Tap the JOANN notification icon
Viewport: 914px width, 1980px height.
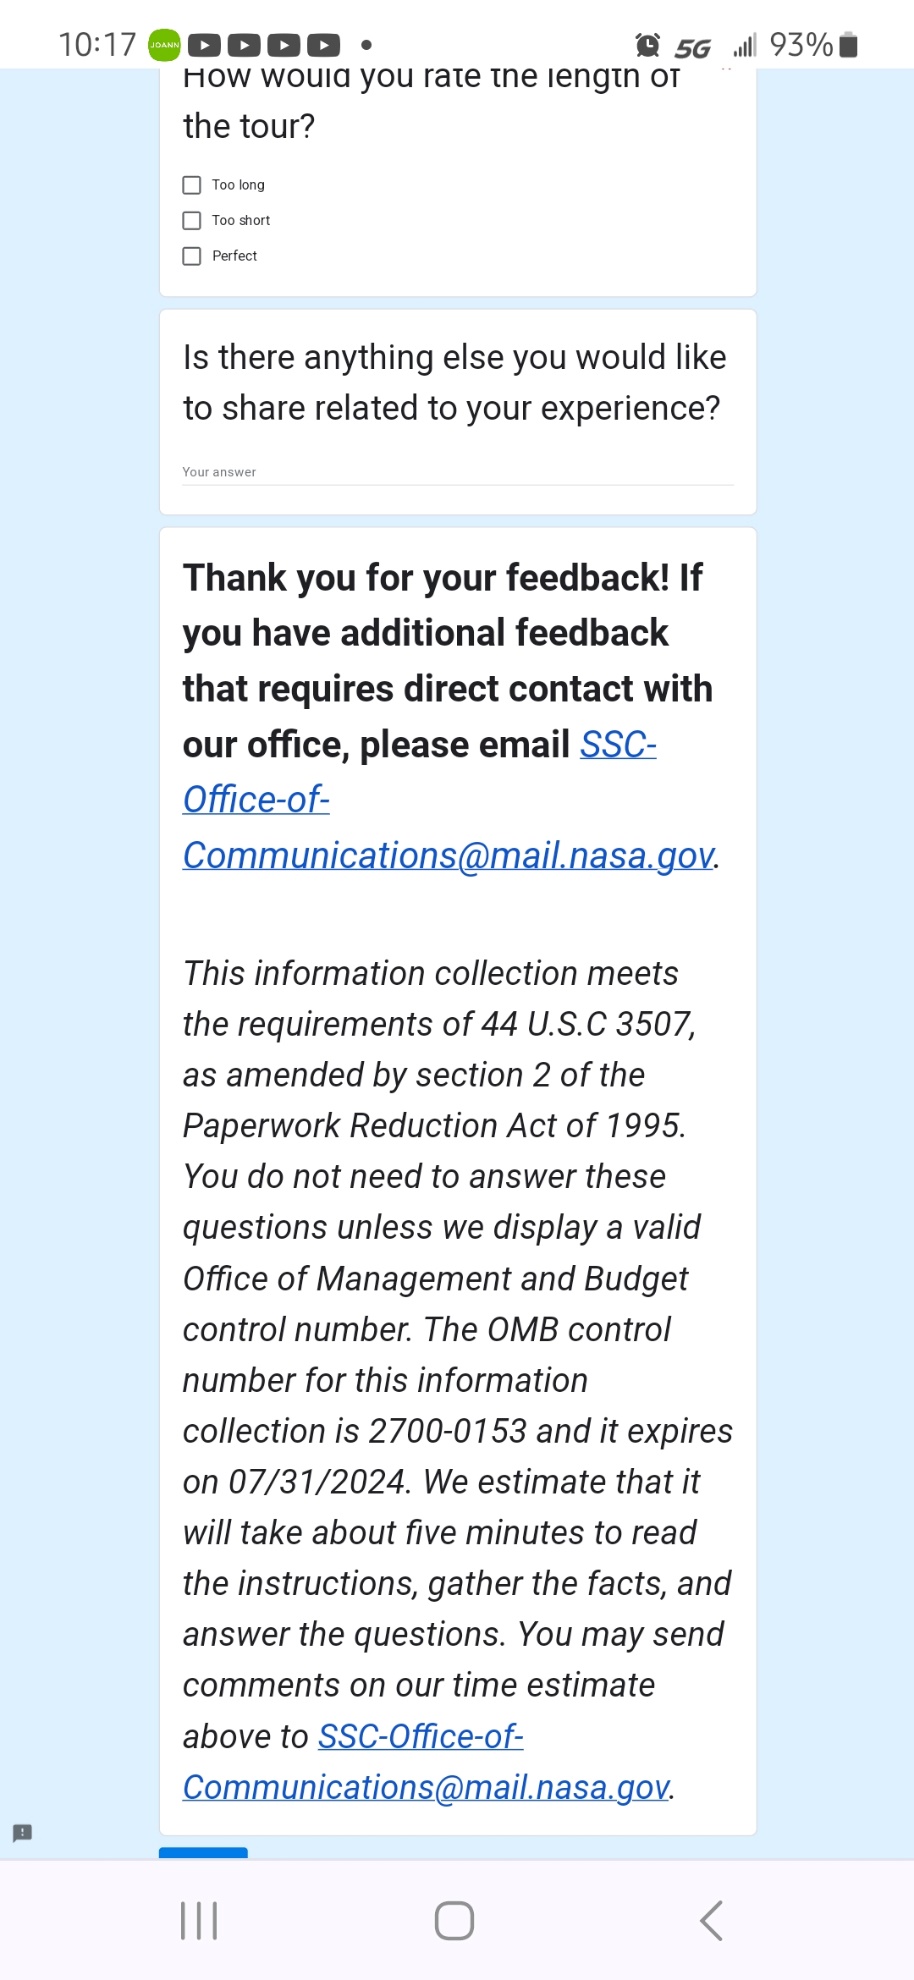(165, 45)
